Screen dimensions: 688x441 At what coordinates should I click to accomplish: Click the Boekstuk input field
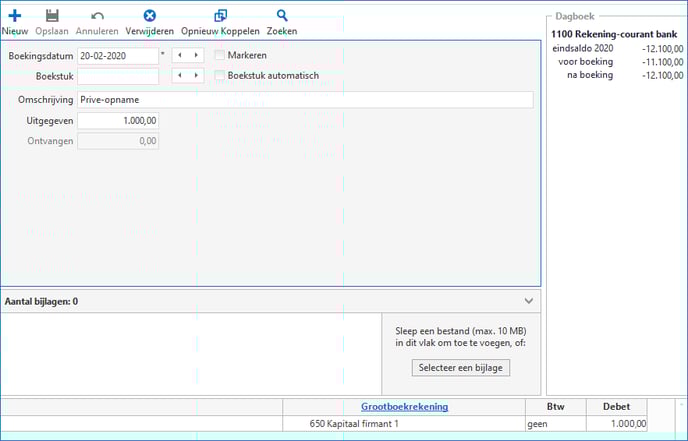(118, 76)
